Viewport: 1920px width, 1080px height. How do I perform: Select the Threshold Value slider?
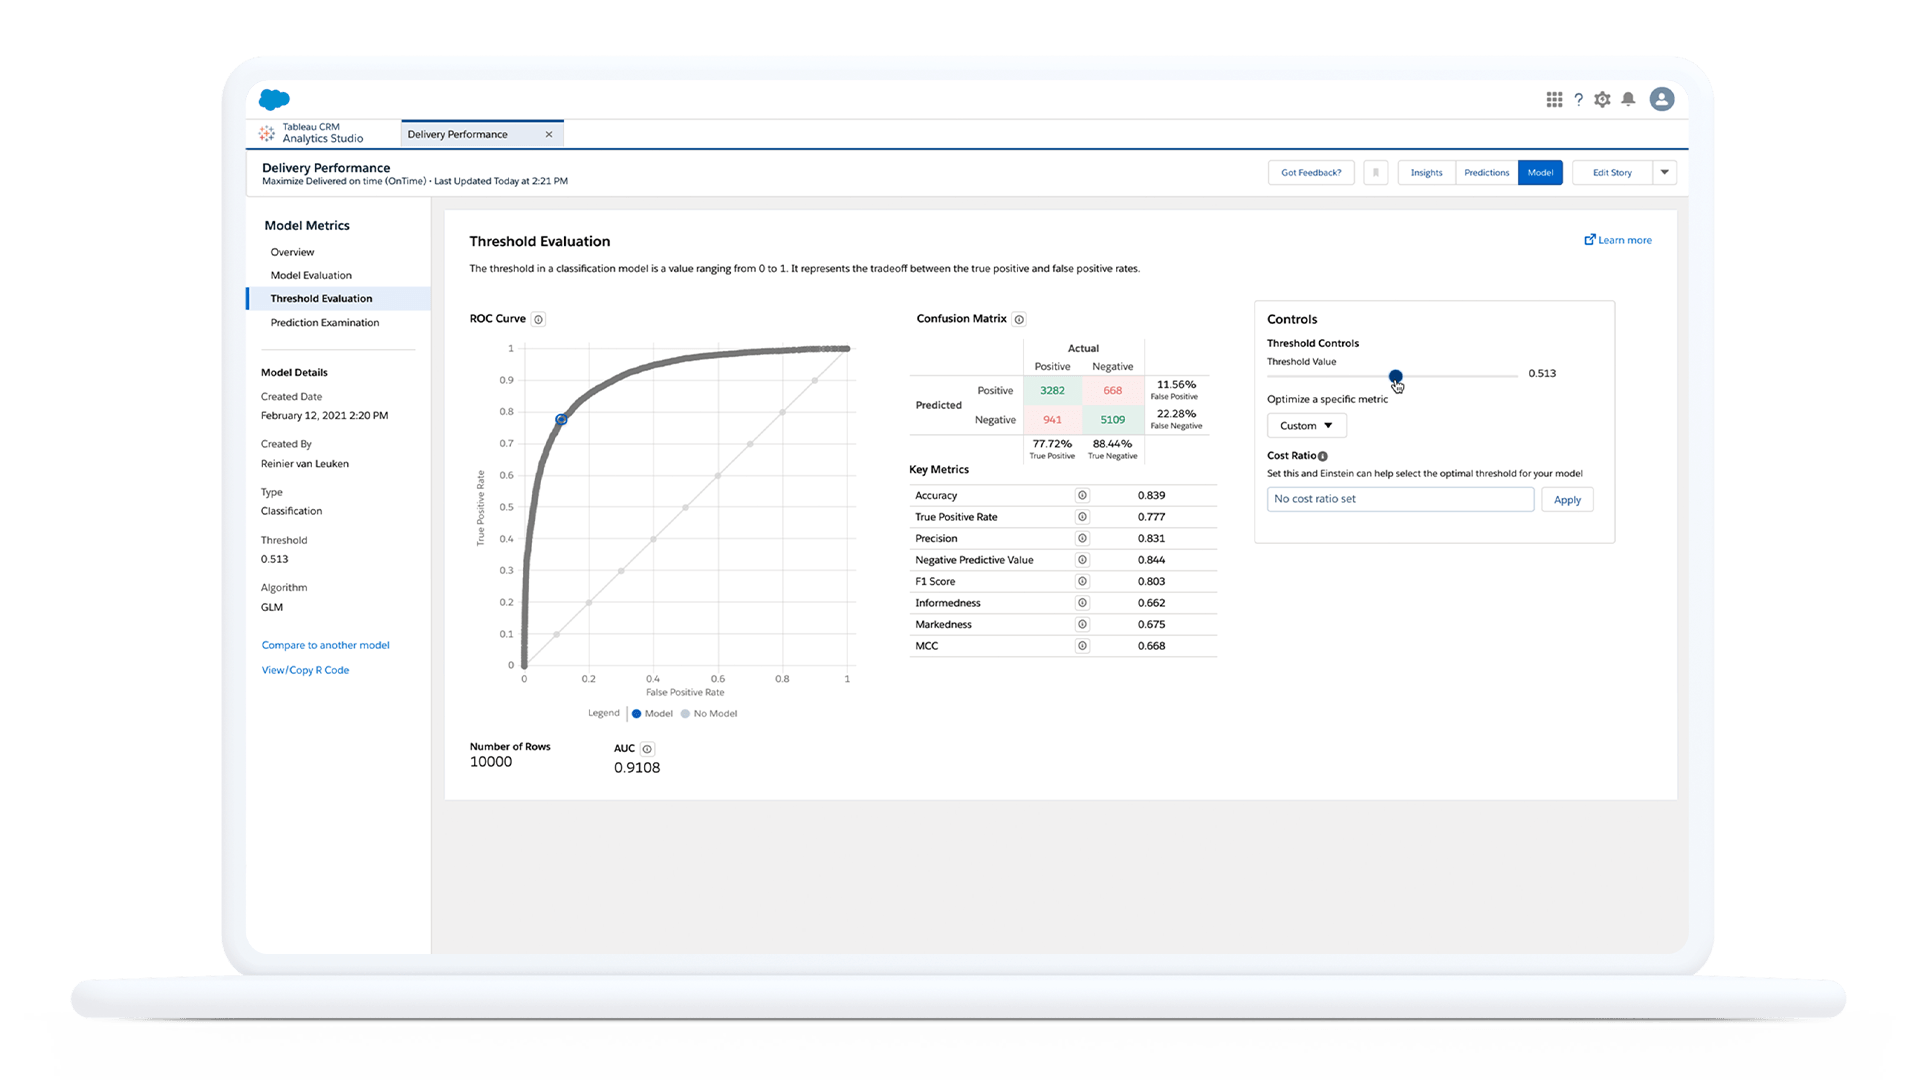pyautogui.click(x=1394, y=375)
